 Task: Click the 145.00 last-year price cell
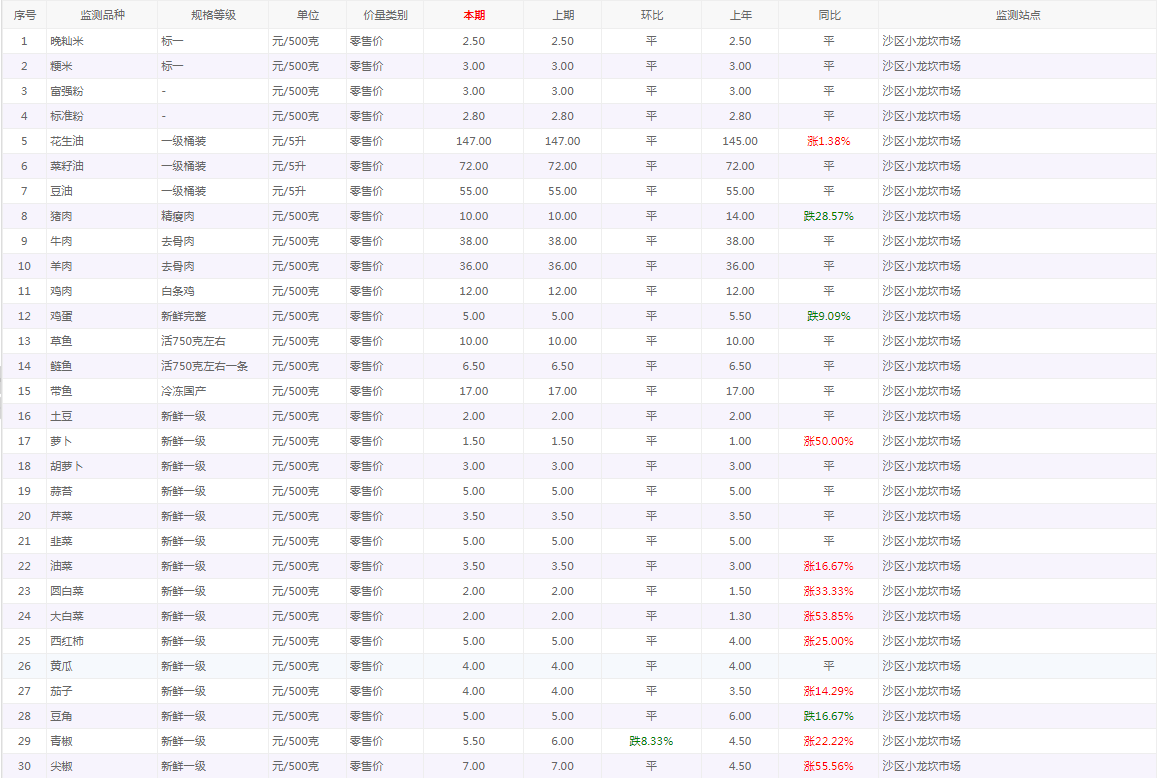point(740,141)
